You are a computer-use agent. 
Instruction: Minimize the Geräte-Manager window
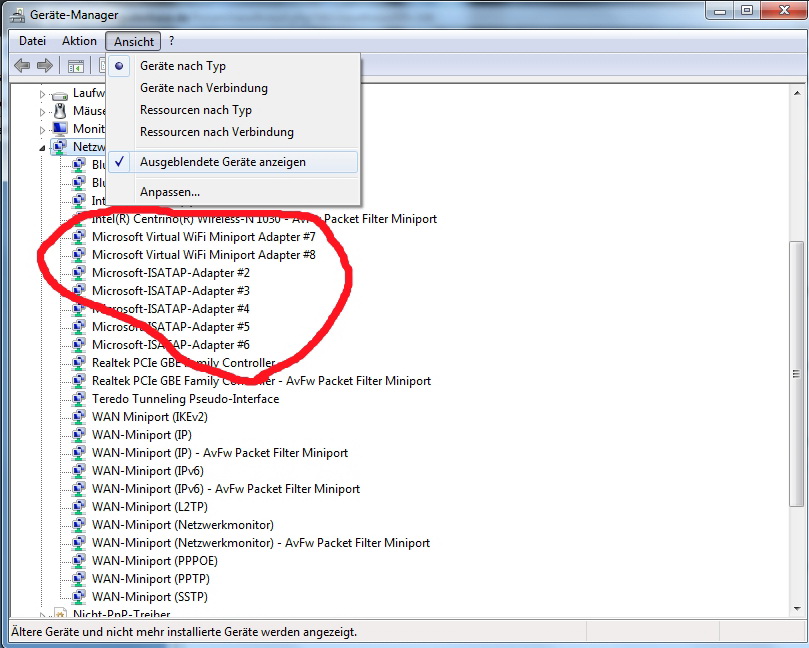[x=721, y=10]
